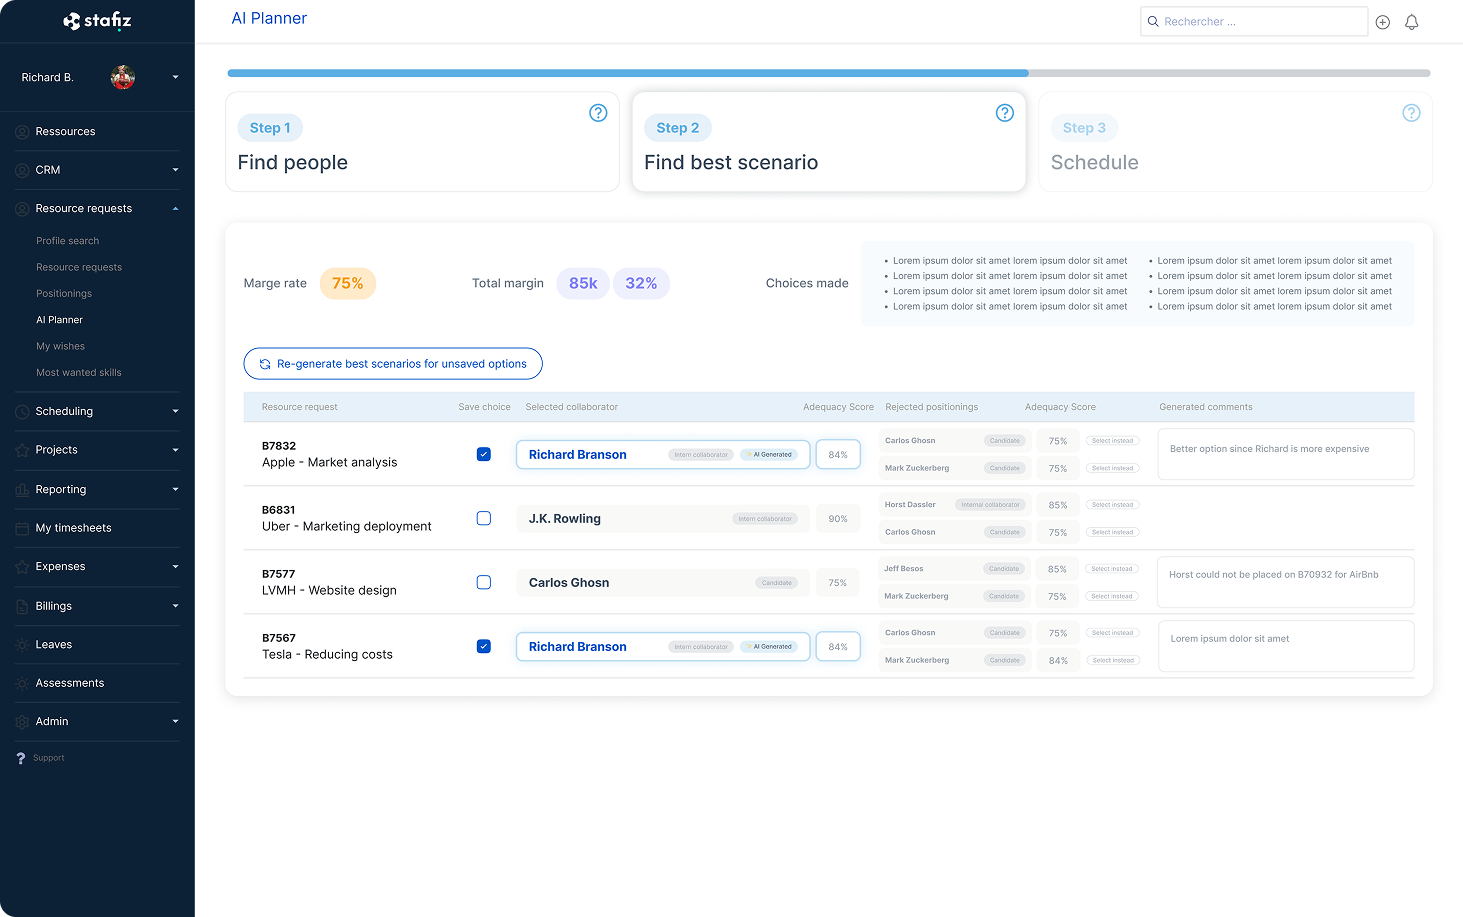The image size is (1463, 917).
Task: Click 90% adequacy score for J.K. Rowling
Action: coord(838,519)
